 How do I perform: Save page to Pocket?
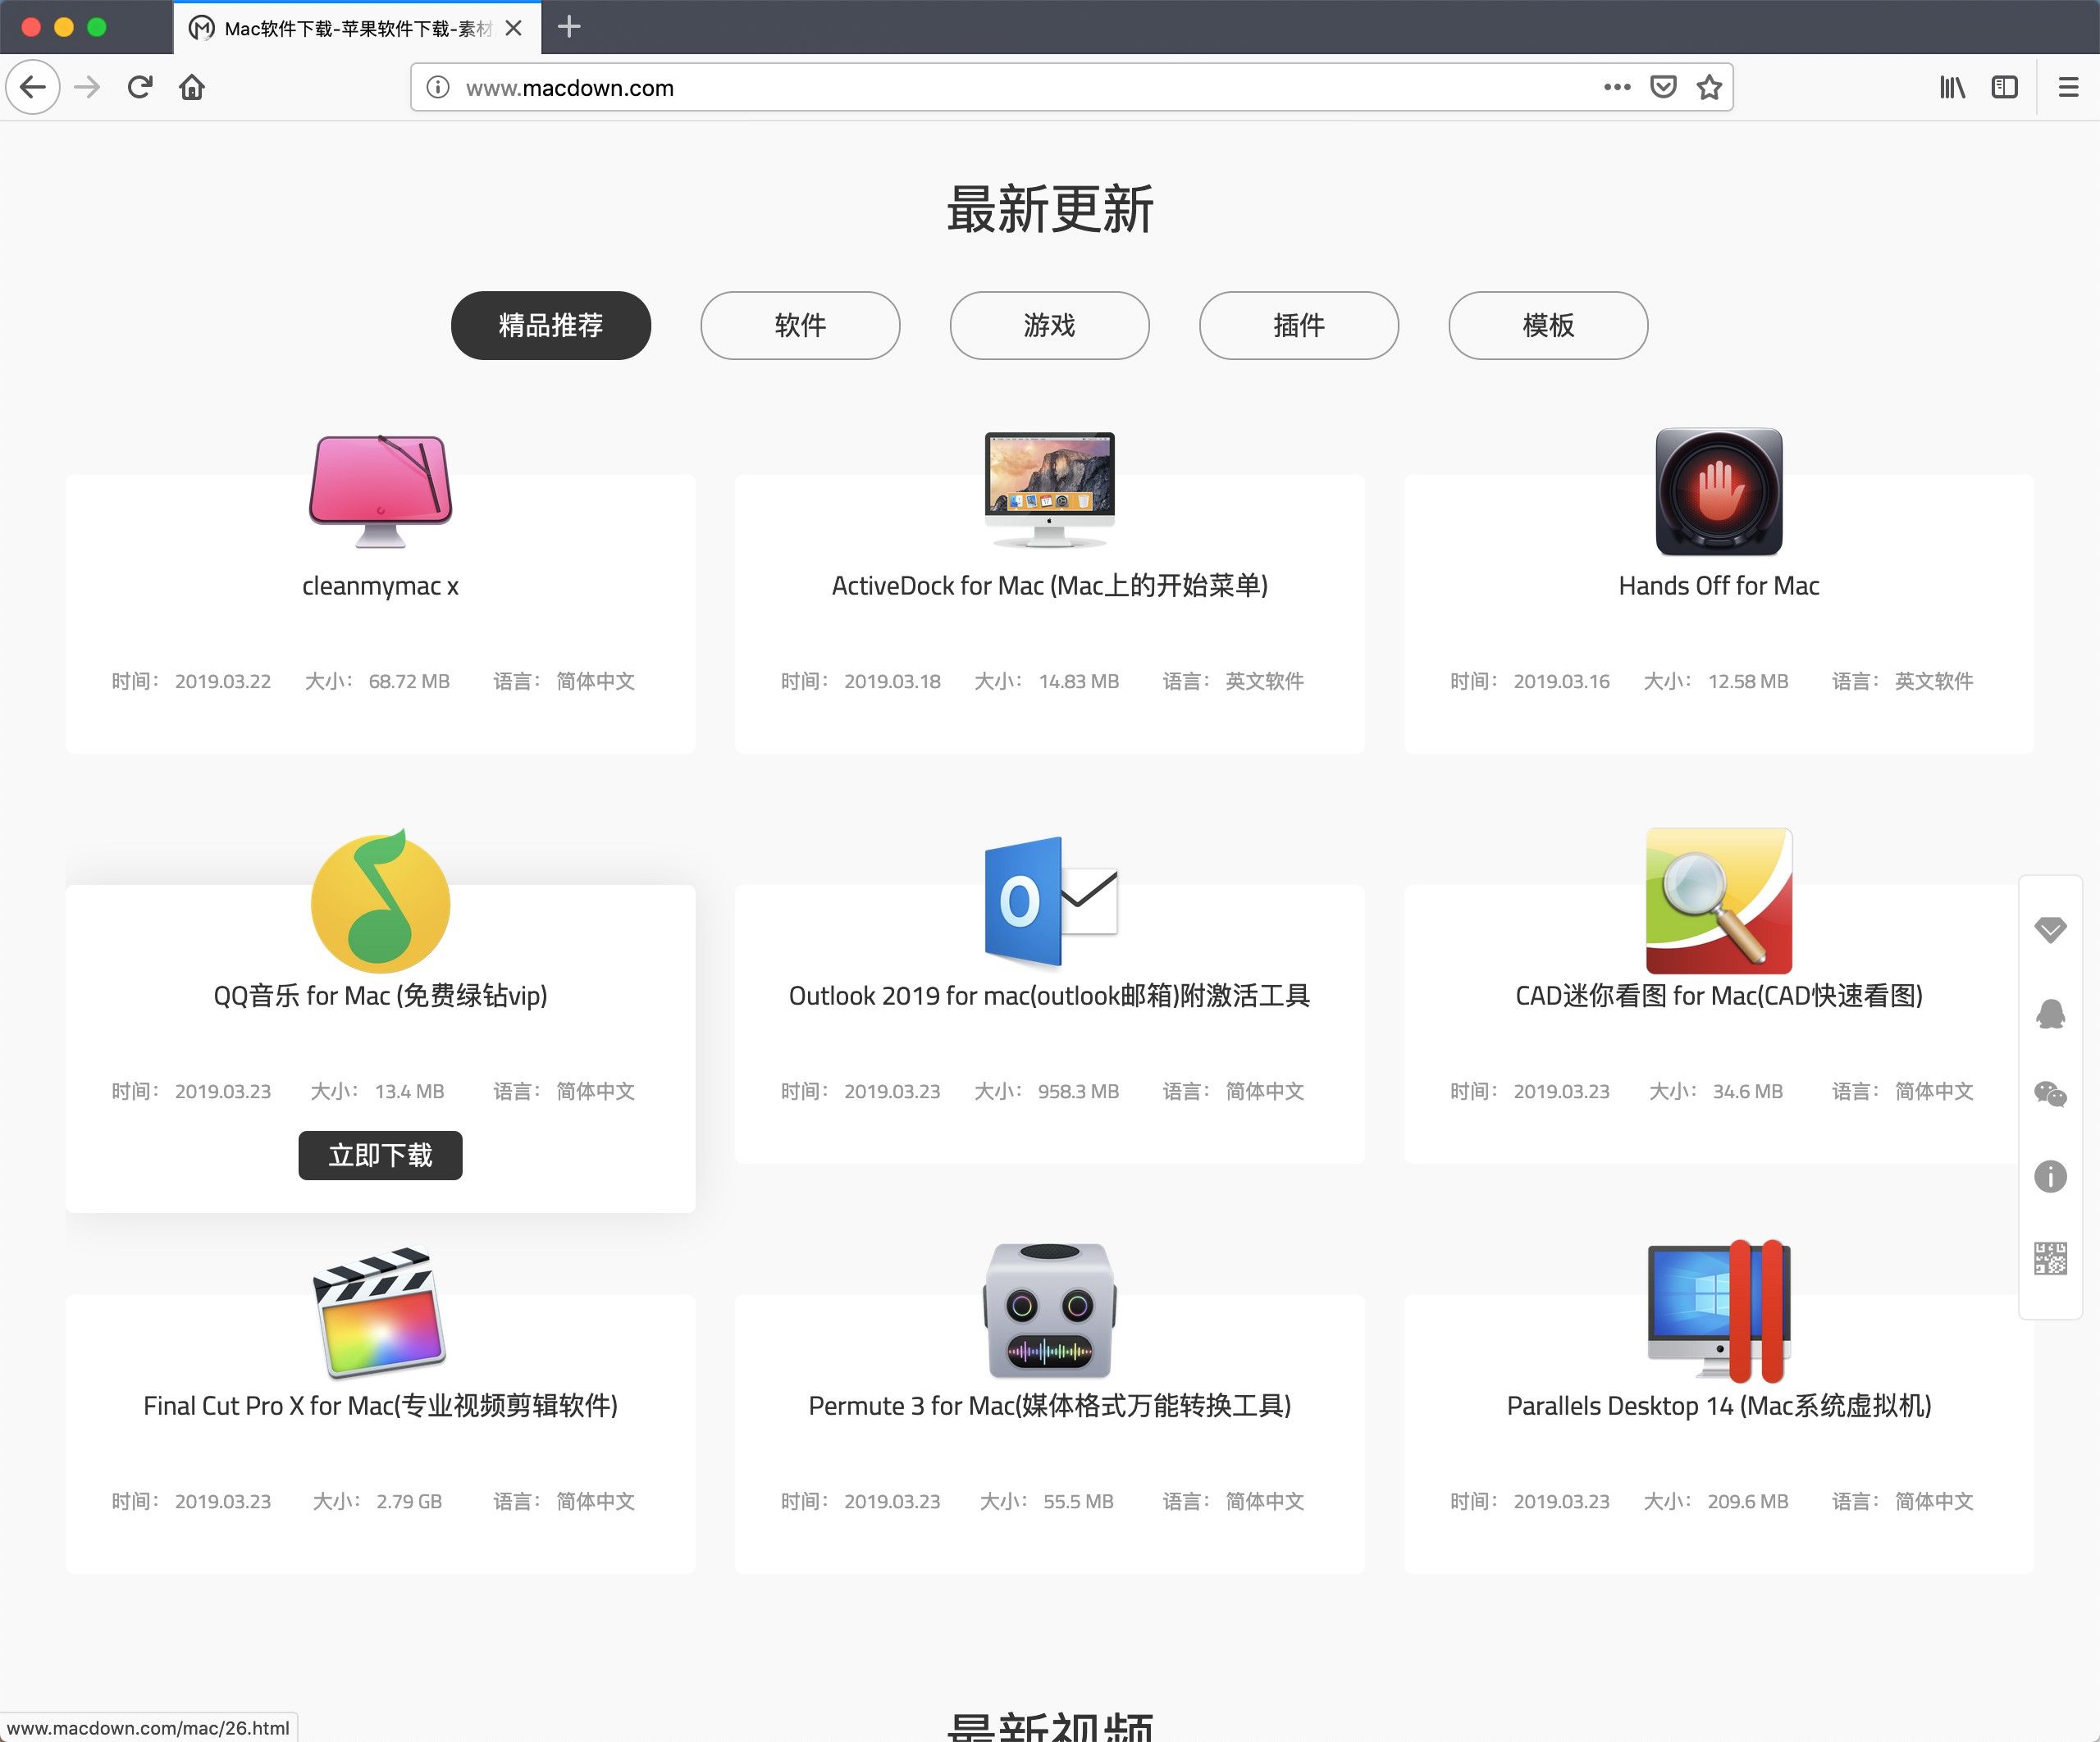tap(1663, 87)
